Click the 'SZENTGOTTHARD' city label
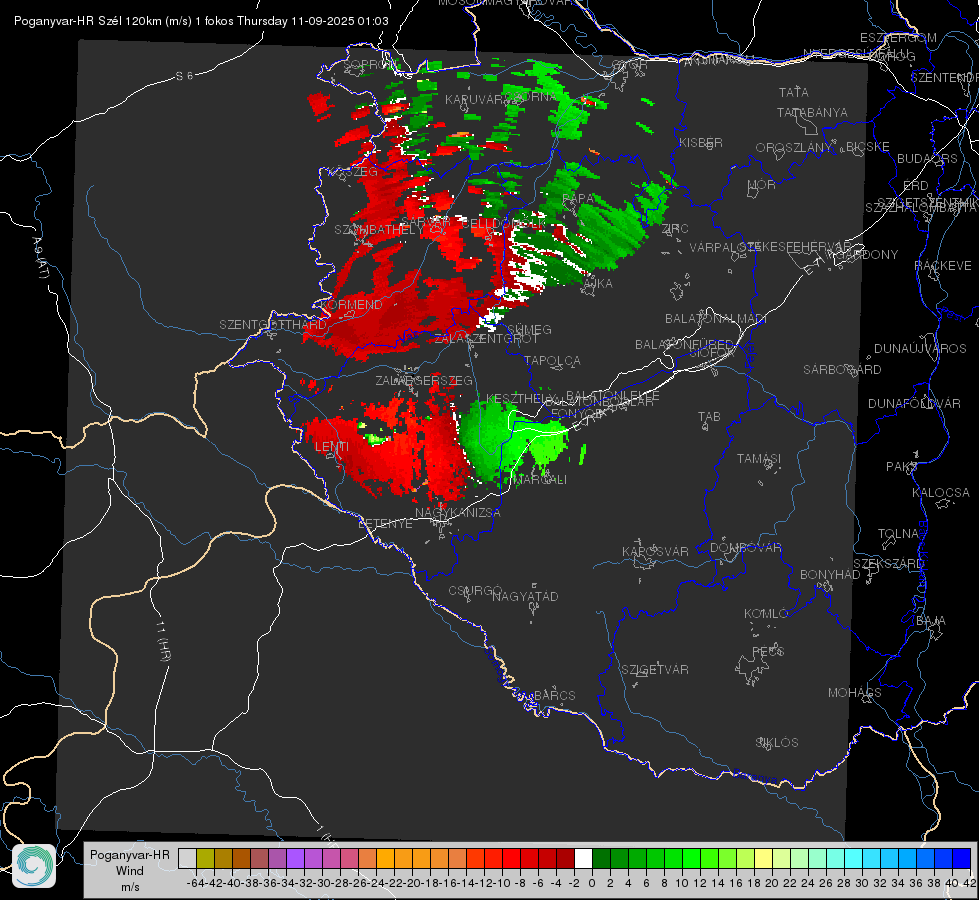 [x=273, y=325]
